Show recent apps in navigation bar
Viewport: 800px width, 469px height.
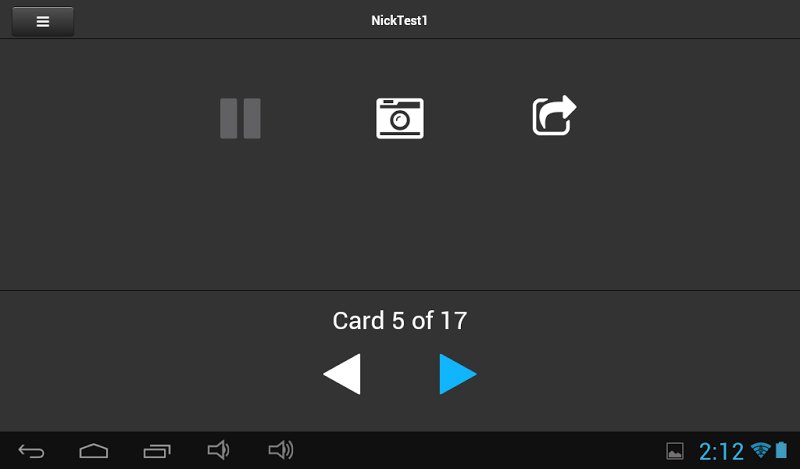157,451
